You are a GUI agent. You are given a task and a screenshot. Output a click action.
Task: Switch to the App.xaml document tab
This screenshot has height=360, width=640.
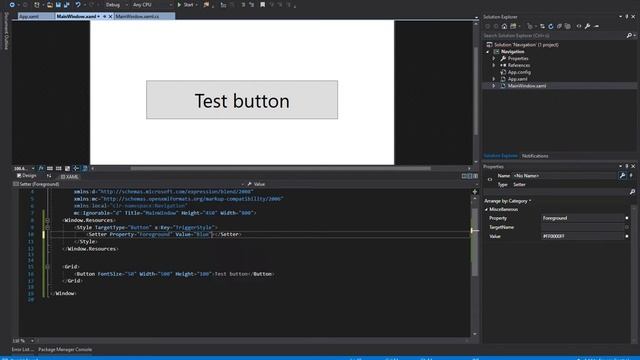[36, 16]
